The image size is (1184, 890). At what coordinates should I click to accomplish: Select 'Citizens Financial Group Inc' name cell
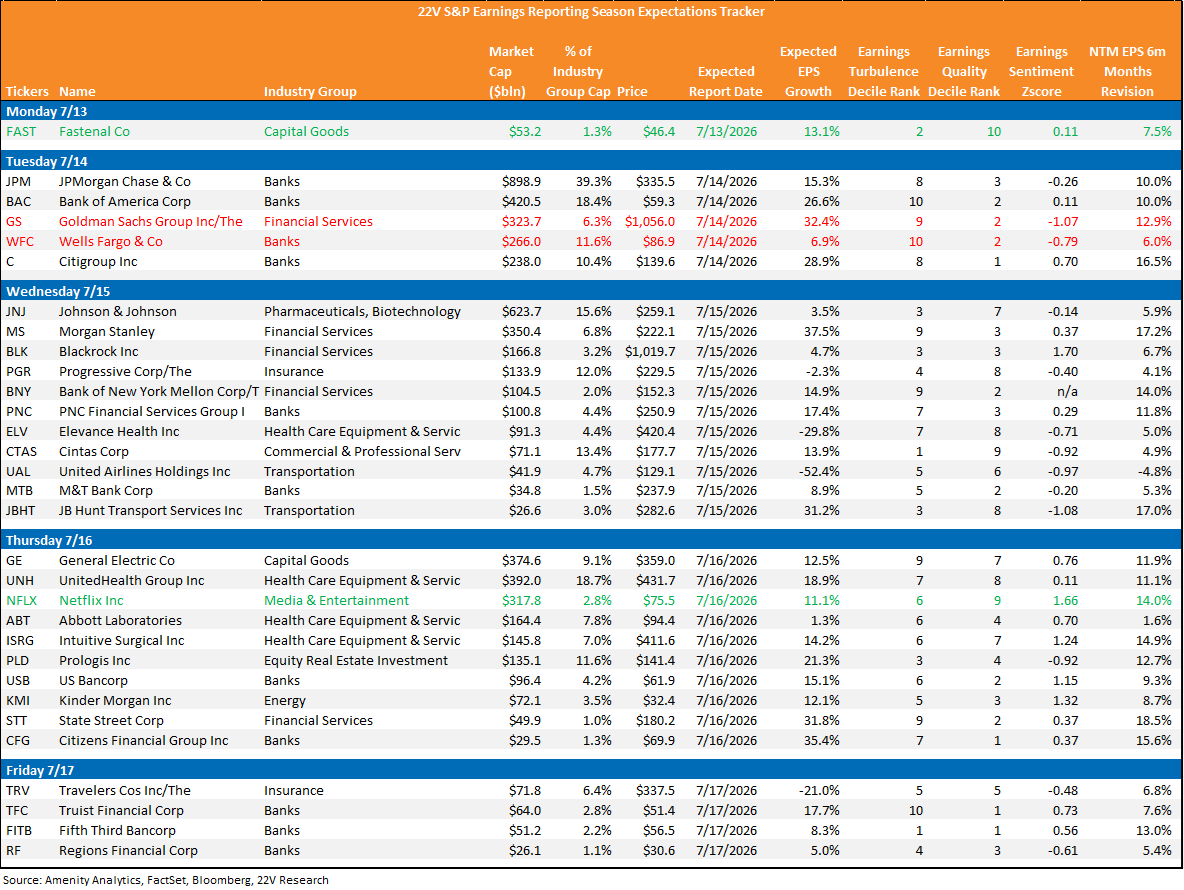[143, 741]
